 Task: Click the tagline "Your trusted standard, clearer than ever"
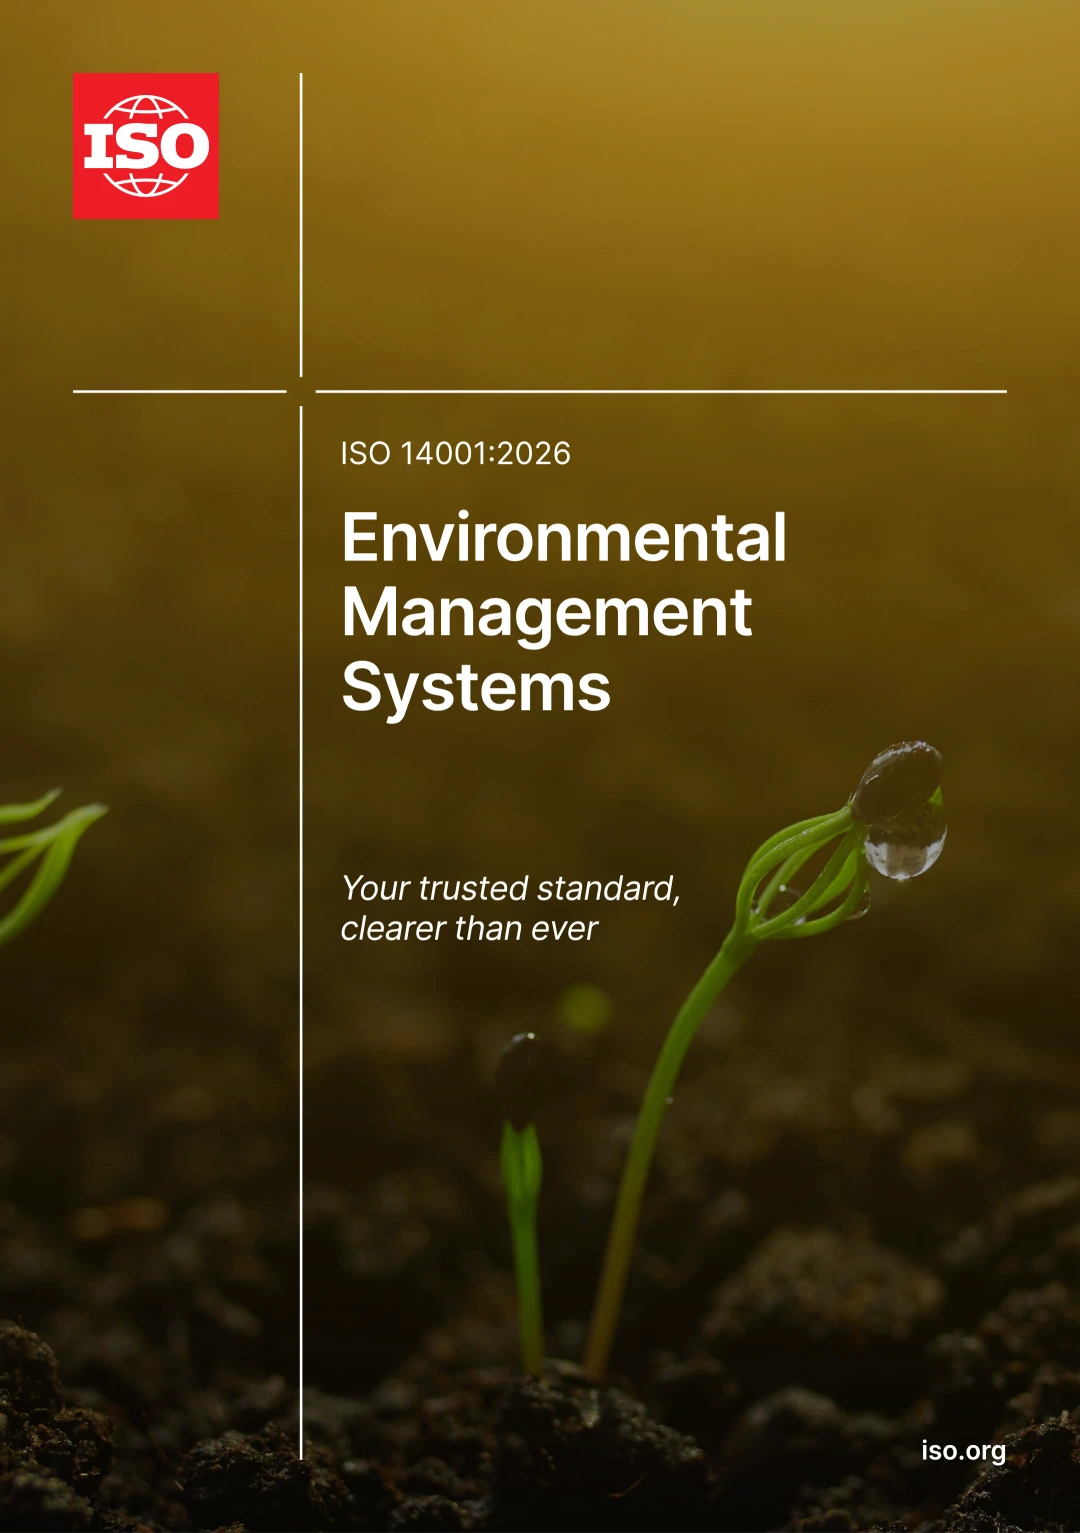click(x=511, y=908)
